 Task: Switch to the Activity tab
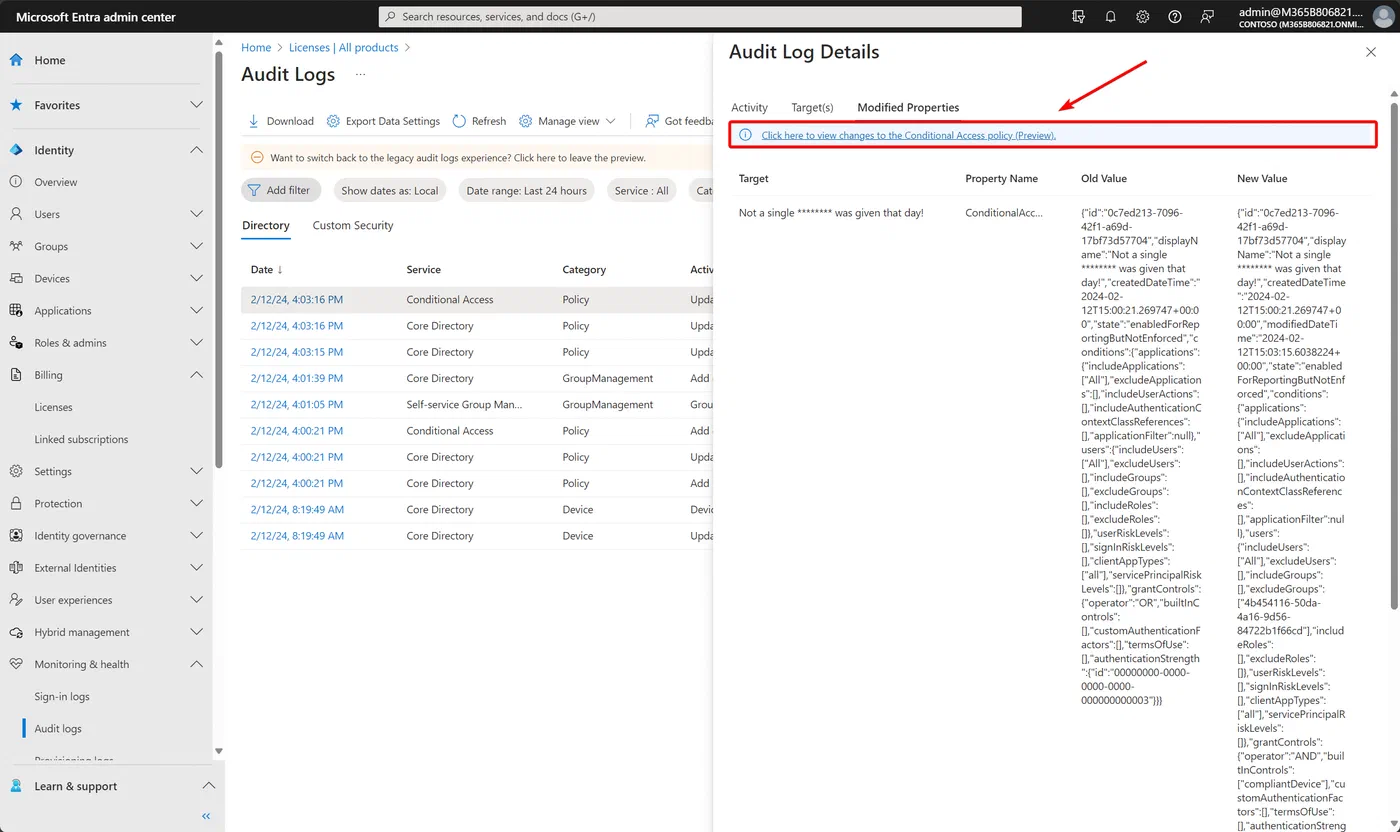click(749, 107)
